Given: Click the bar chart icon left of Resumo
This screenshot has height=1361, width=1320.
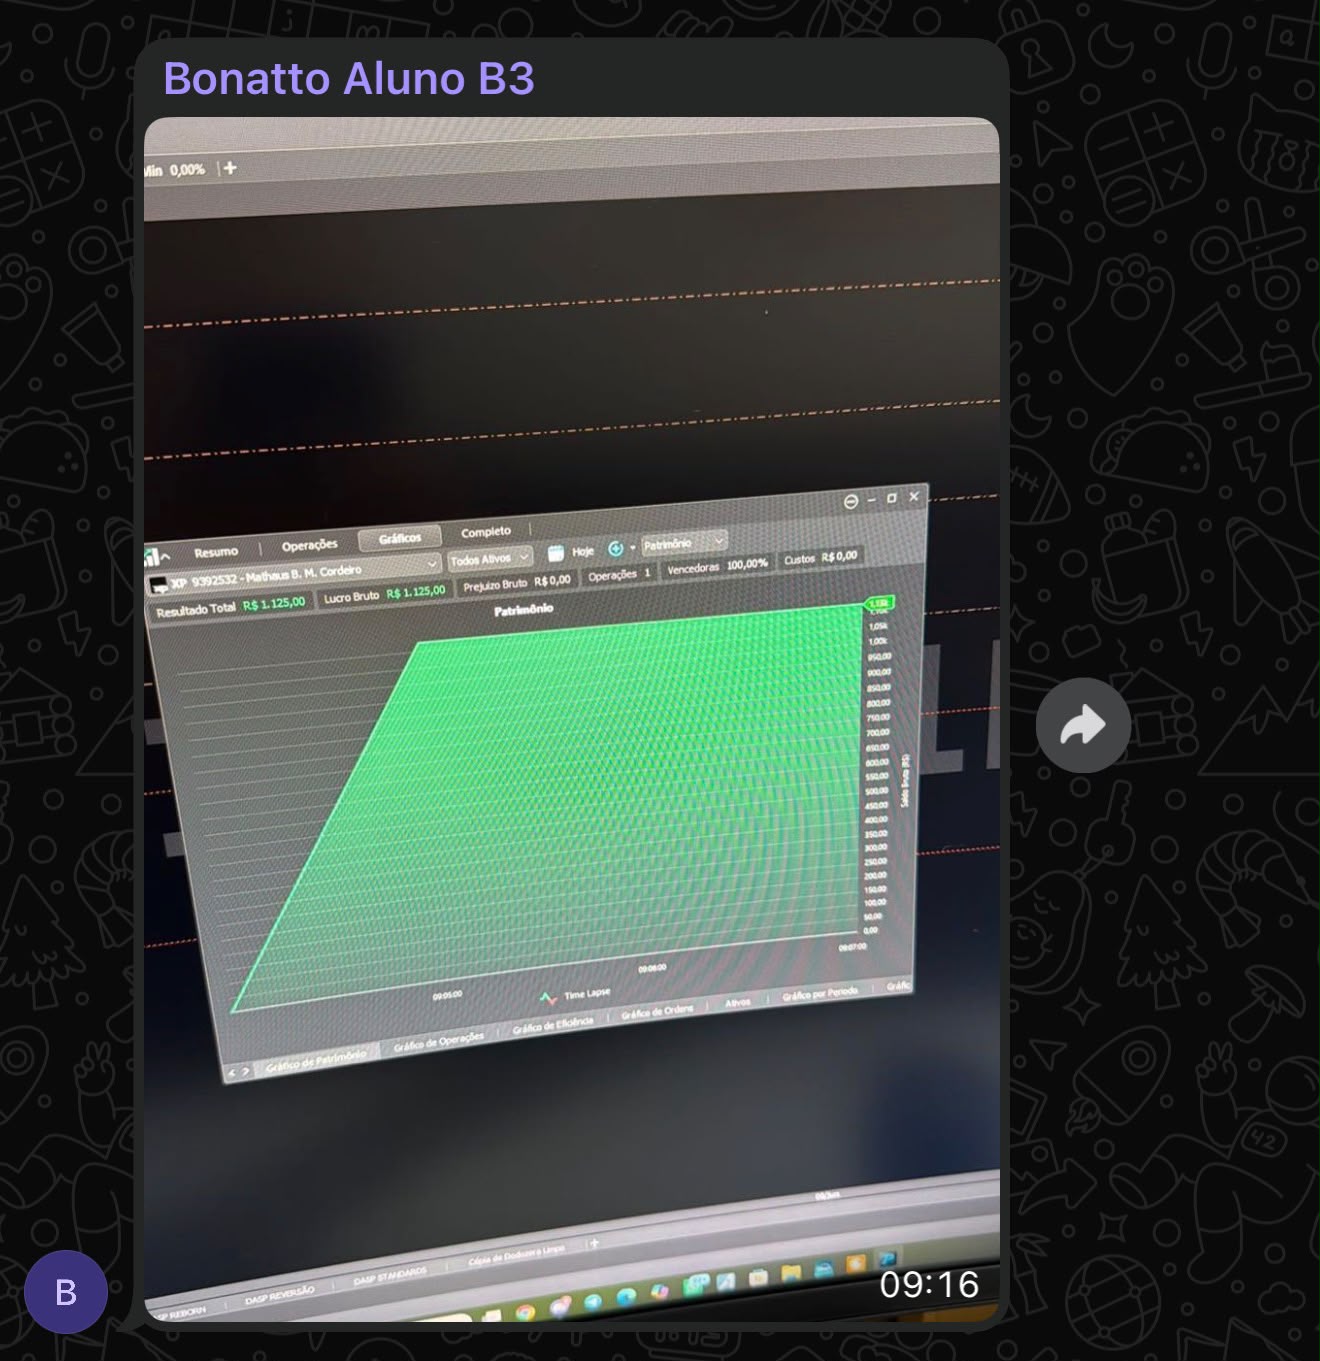Looking at the screenshot, I should (152, 556).
